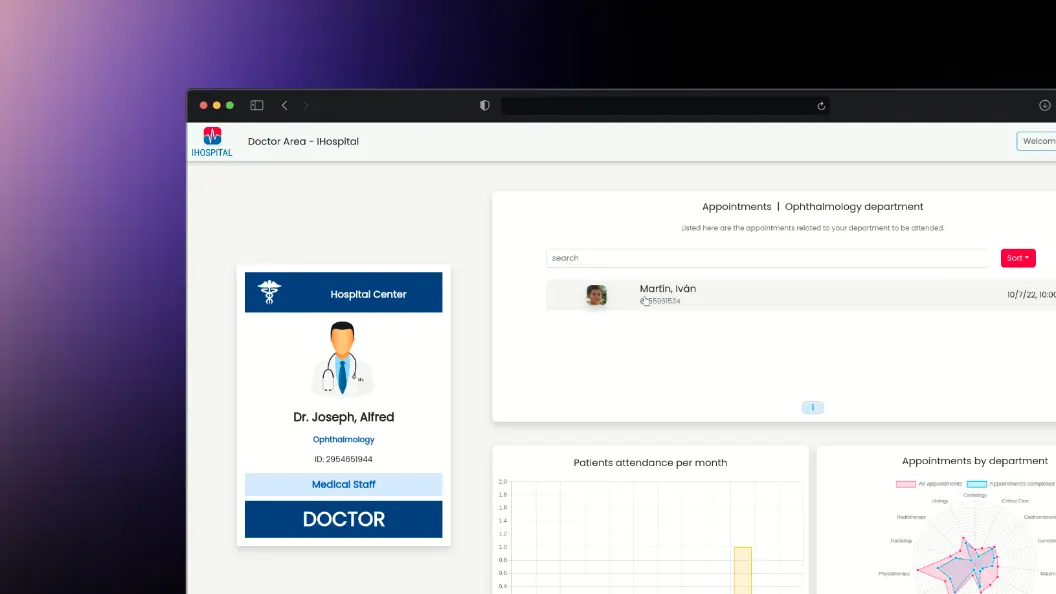
Task: Click the back navigation arrow in the browser
Action: tap(284, 105)
